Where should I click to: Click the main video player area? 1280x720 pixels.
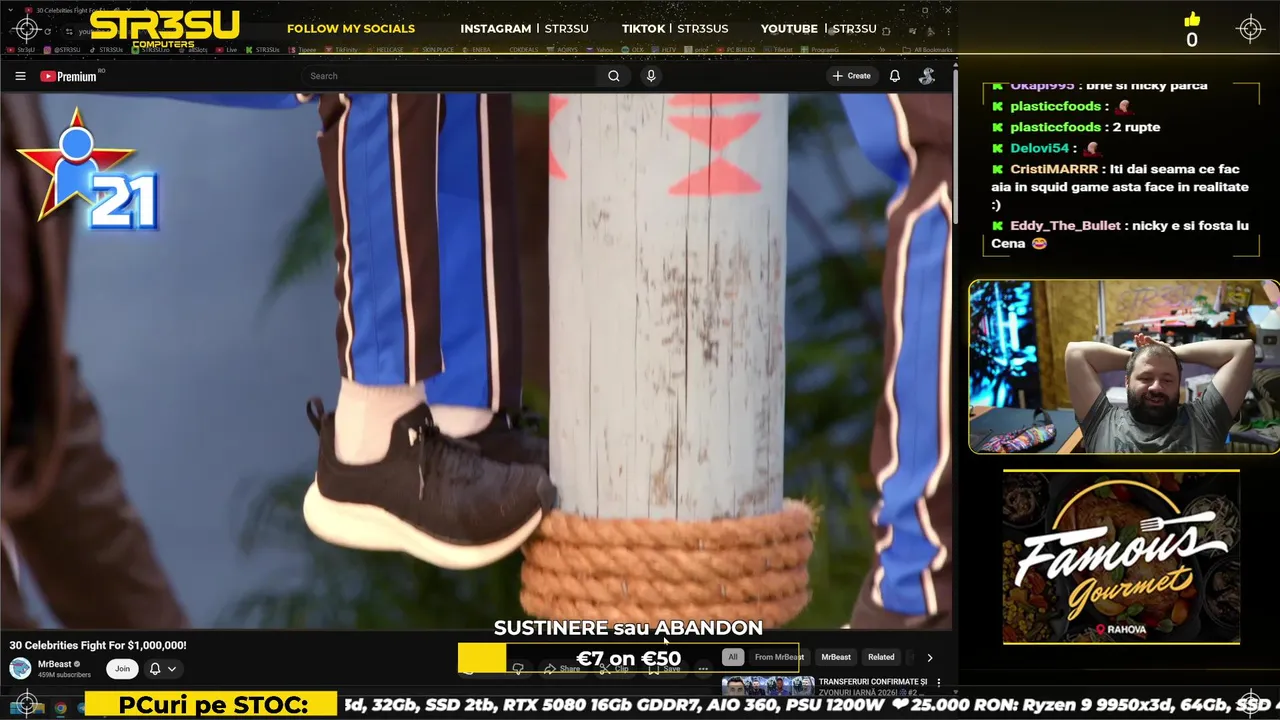[476, 360]
